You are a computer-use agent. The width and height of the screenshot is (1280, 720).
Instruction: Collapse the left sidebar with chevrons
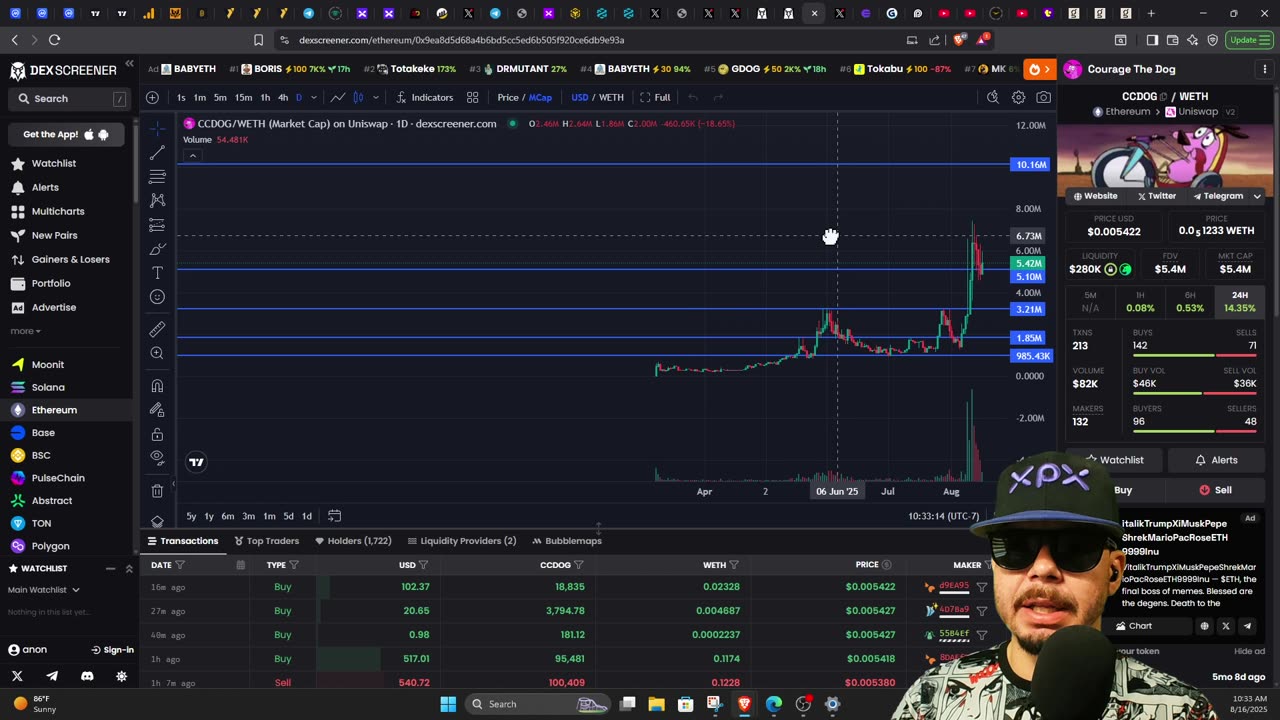pyautogui.click(x=129, y=64)
